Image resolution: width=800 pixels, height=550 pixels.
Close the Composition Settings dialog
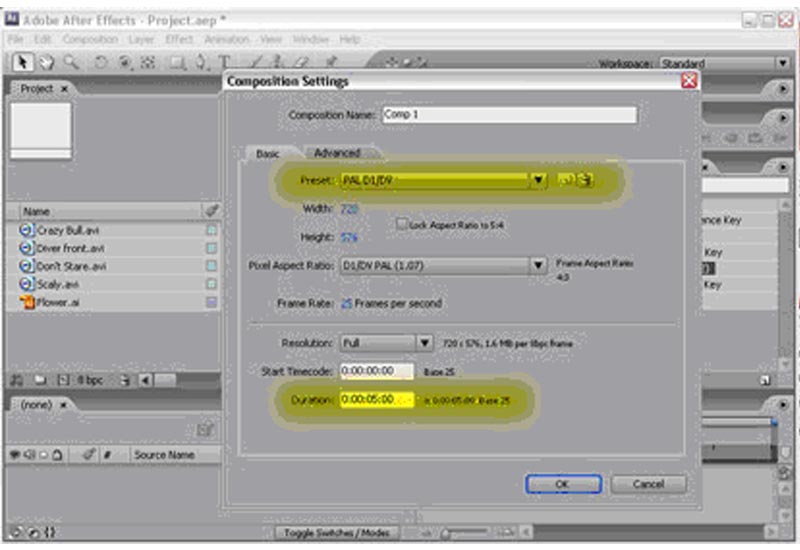coord(689,81)
